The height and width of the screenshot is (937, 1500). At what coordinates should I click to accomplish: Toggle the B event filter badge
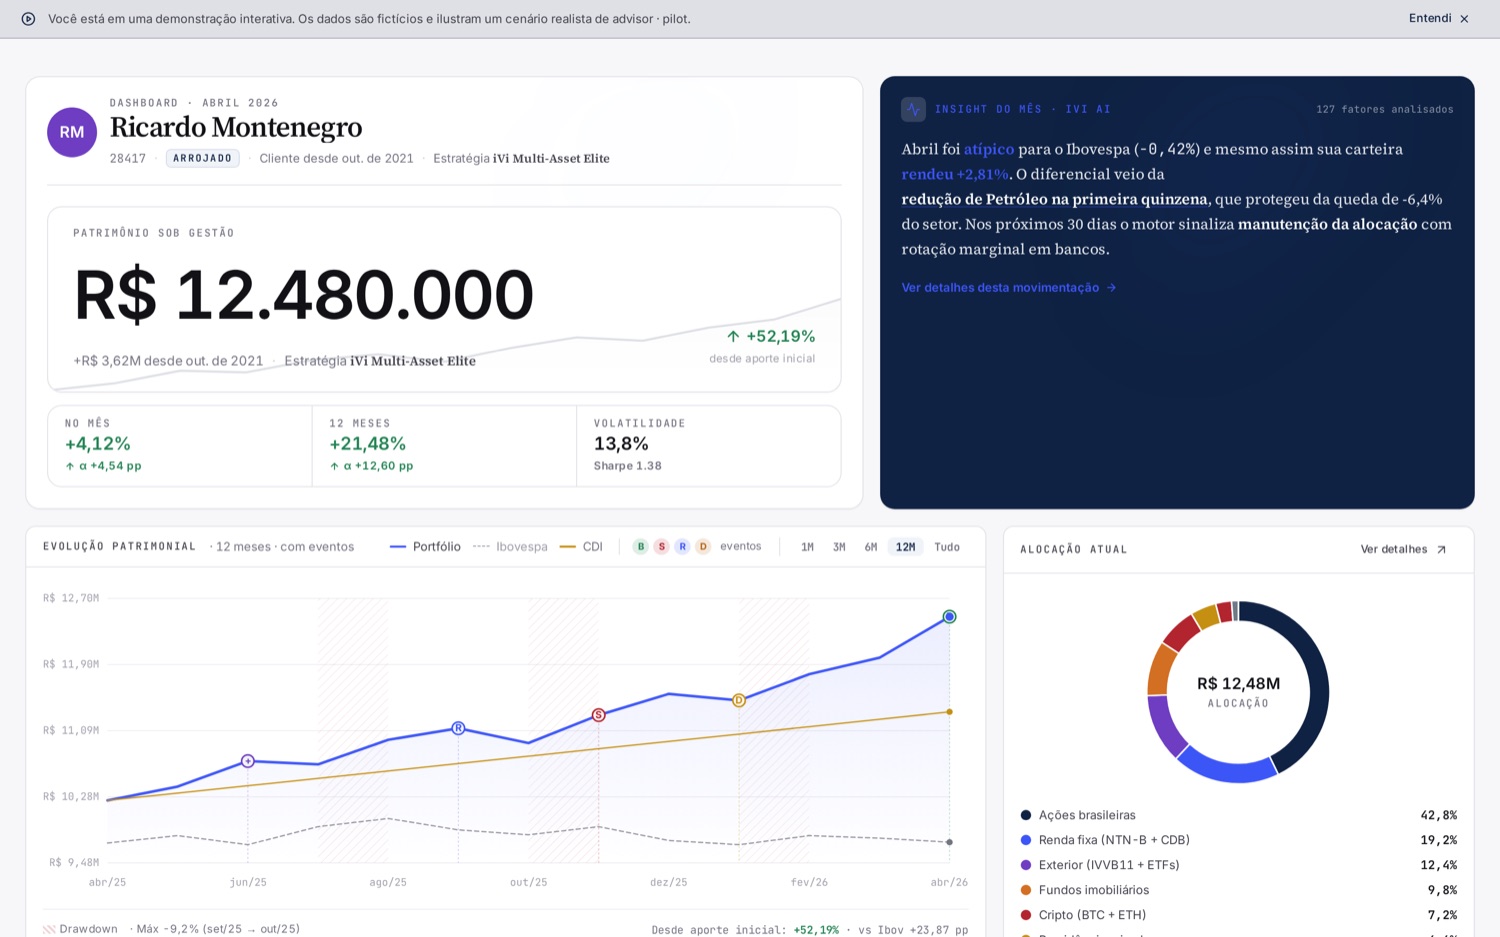click(x=641, y=547)
